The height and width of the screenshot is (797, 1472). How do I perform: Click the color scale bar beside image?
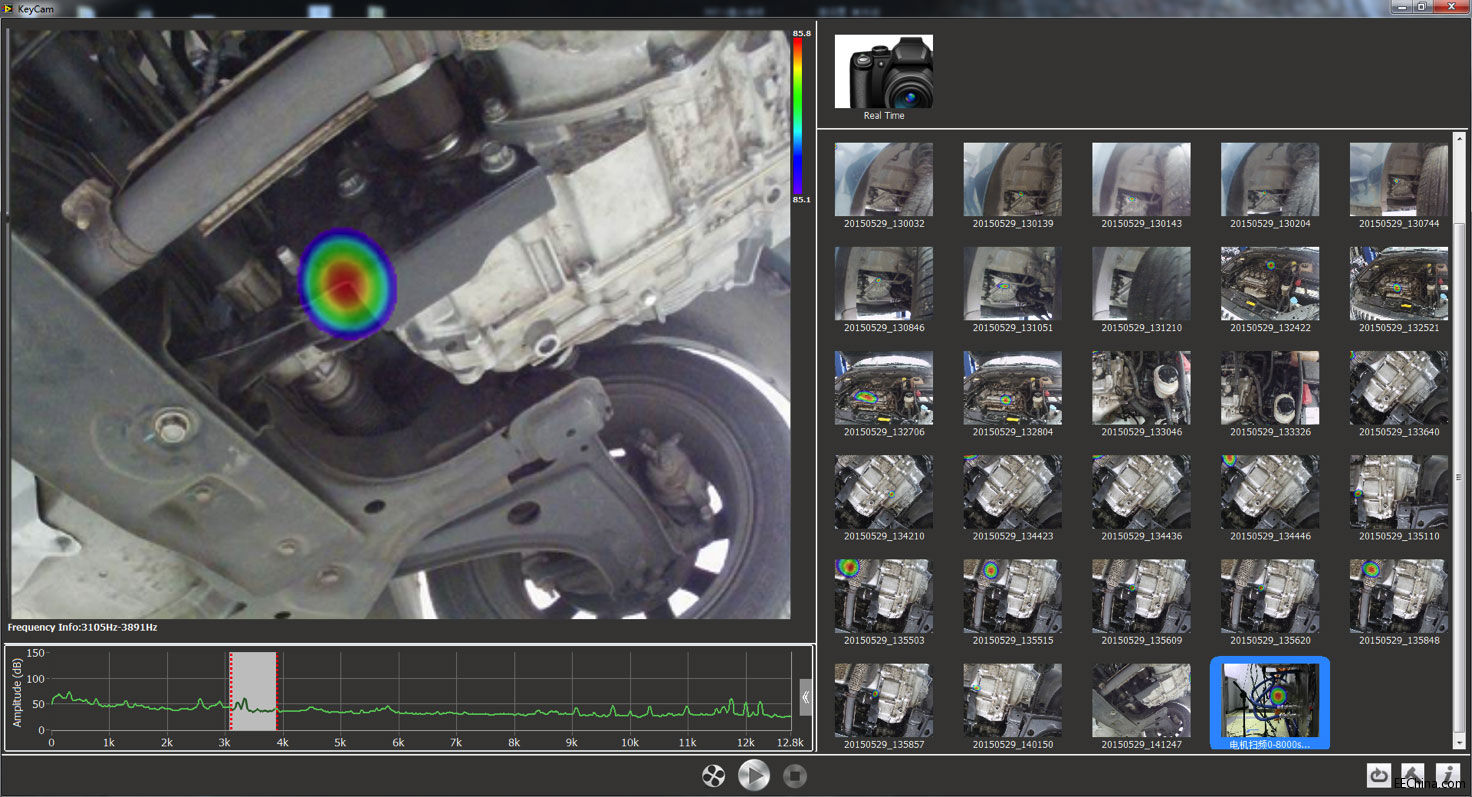(x=798, y=115)
